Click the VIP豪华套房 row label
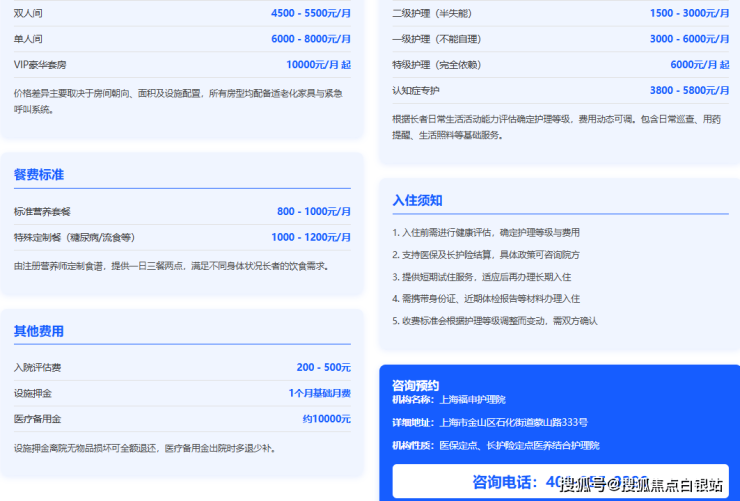Image resolution: width=740 pixels, height=501 pixels. 40,65
